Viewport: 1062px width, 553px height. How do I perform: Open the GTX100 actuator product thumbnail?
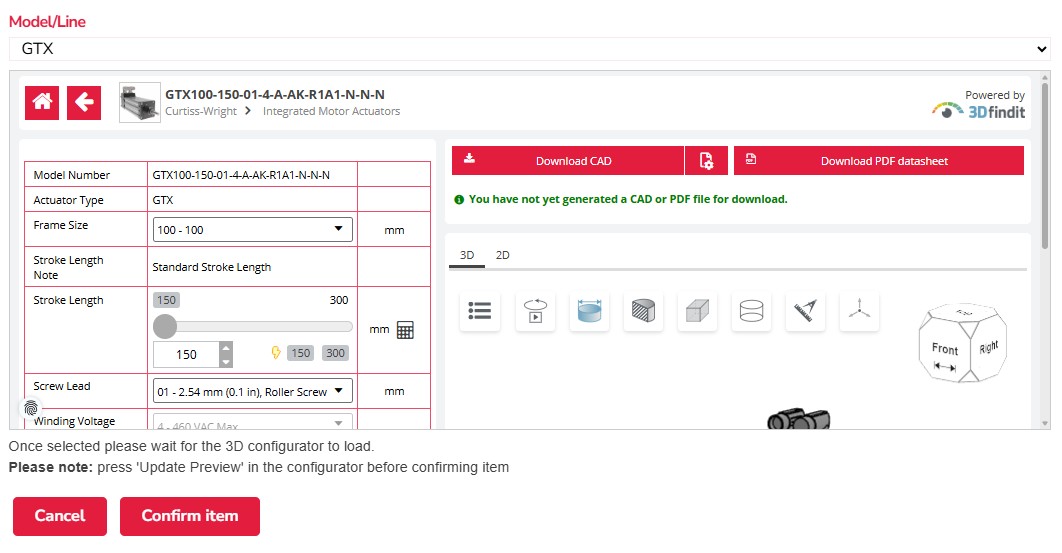click(x=140, y=102)
